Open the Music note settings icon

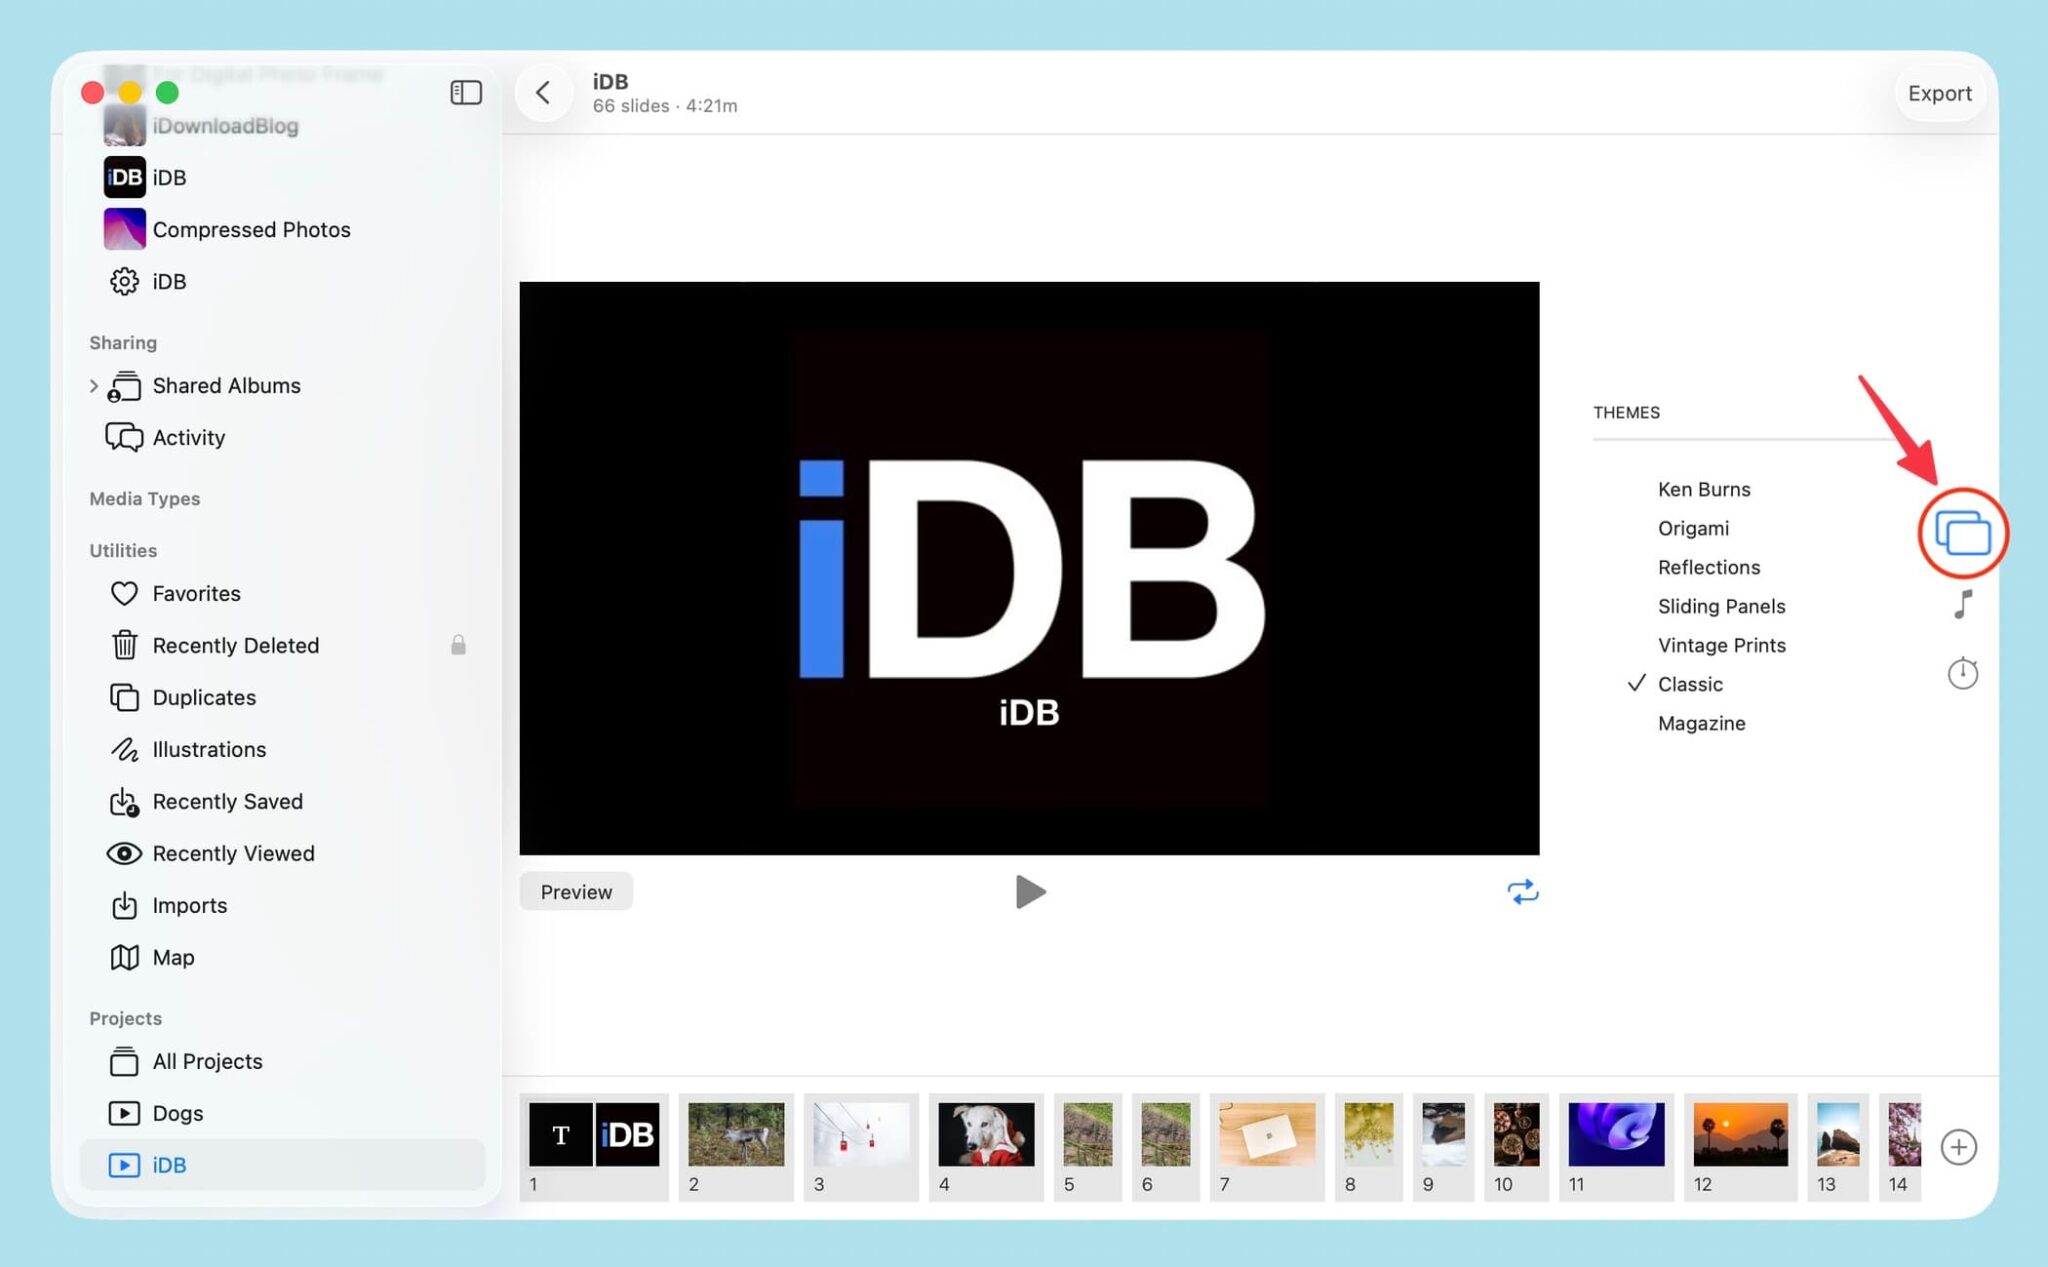[x=1963, y=604]
